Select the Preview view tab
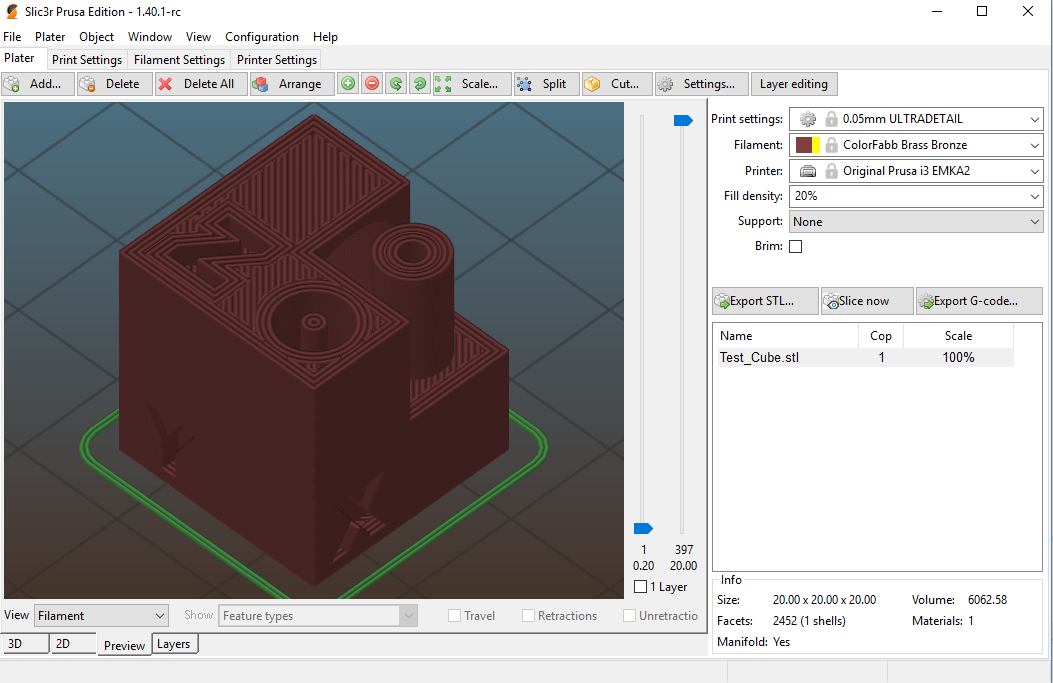 coord(124,645)
